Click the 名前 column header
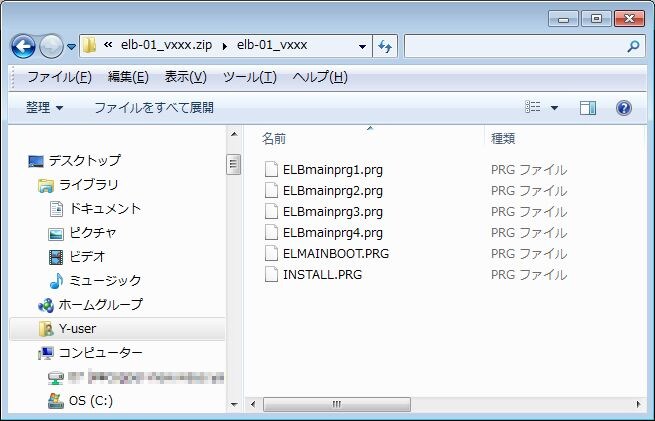The height and width of the screenshot is (421, 655). 274,138
